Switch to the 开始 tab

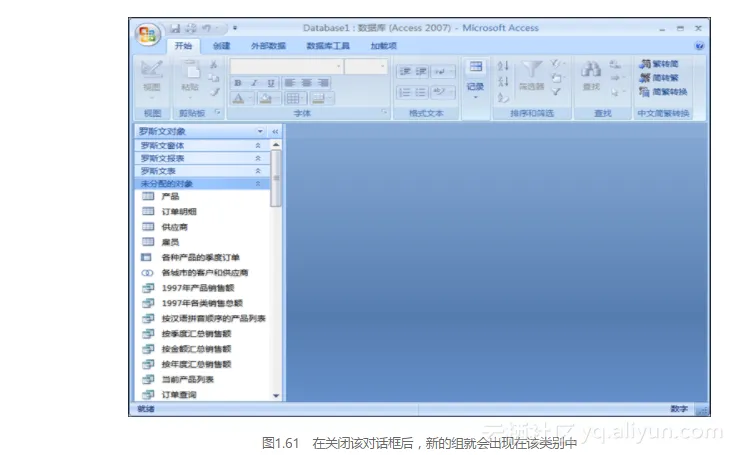click(x=184, y=46)
